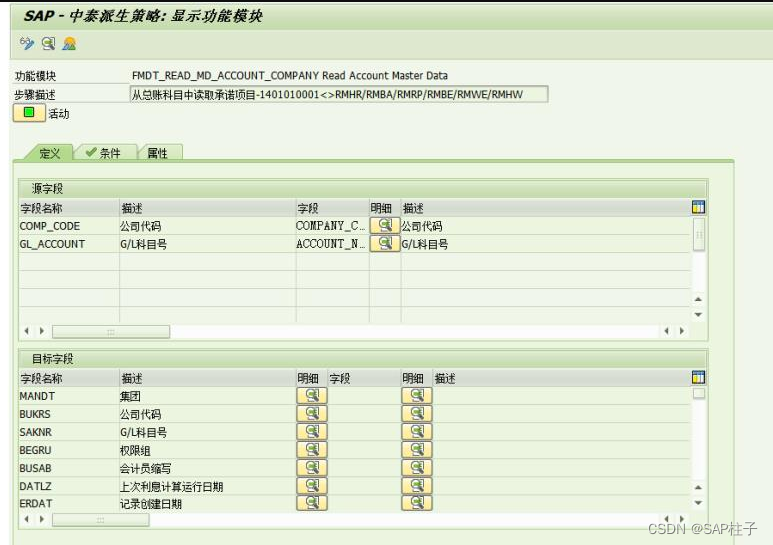Click source table left scroll arrow
This screenshot has width=773, height=545.
27,331
